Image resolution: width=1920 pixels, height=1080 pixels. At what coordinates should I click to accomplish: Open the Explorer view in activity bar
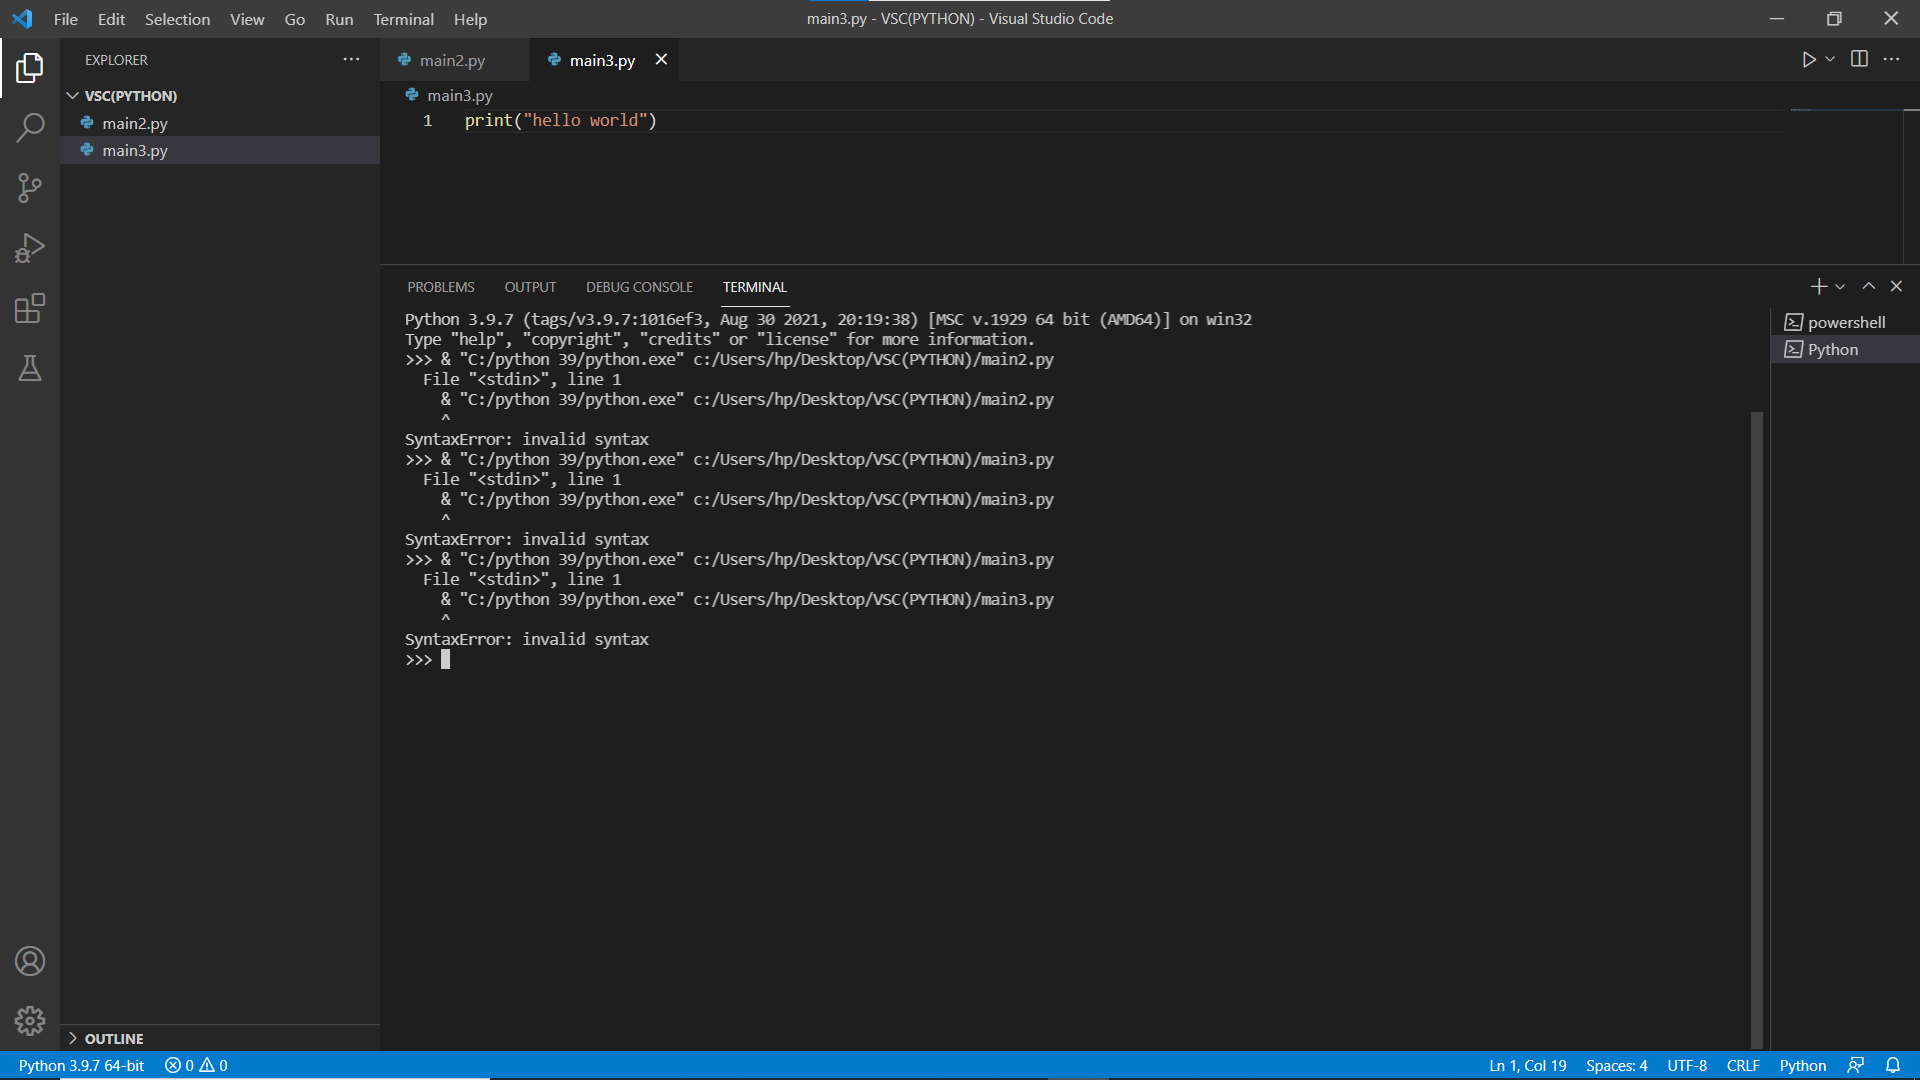pos(30,68)
